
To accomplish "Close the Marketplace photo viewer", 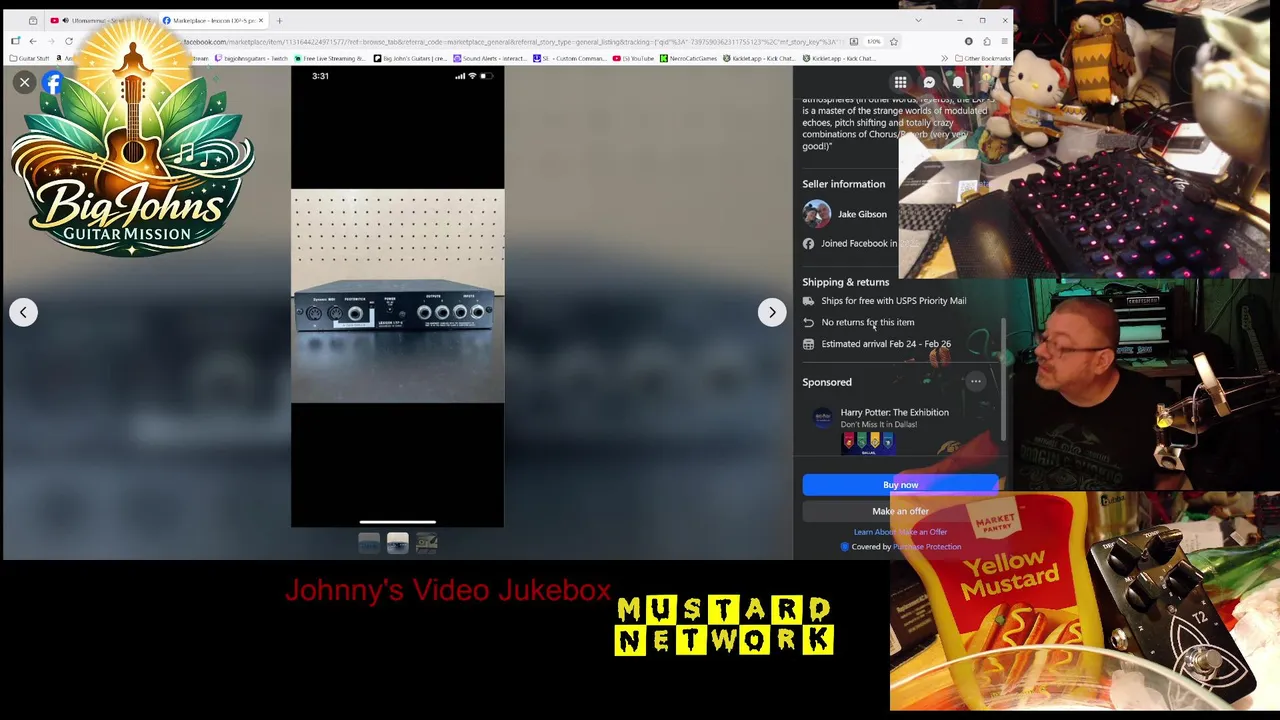I will pyautogui.click(x=24, y=82).
